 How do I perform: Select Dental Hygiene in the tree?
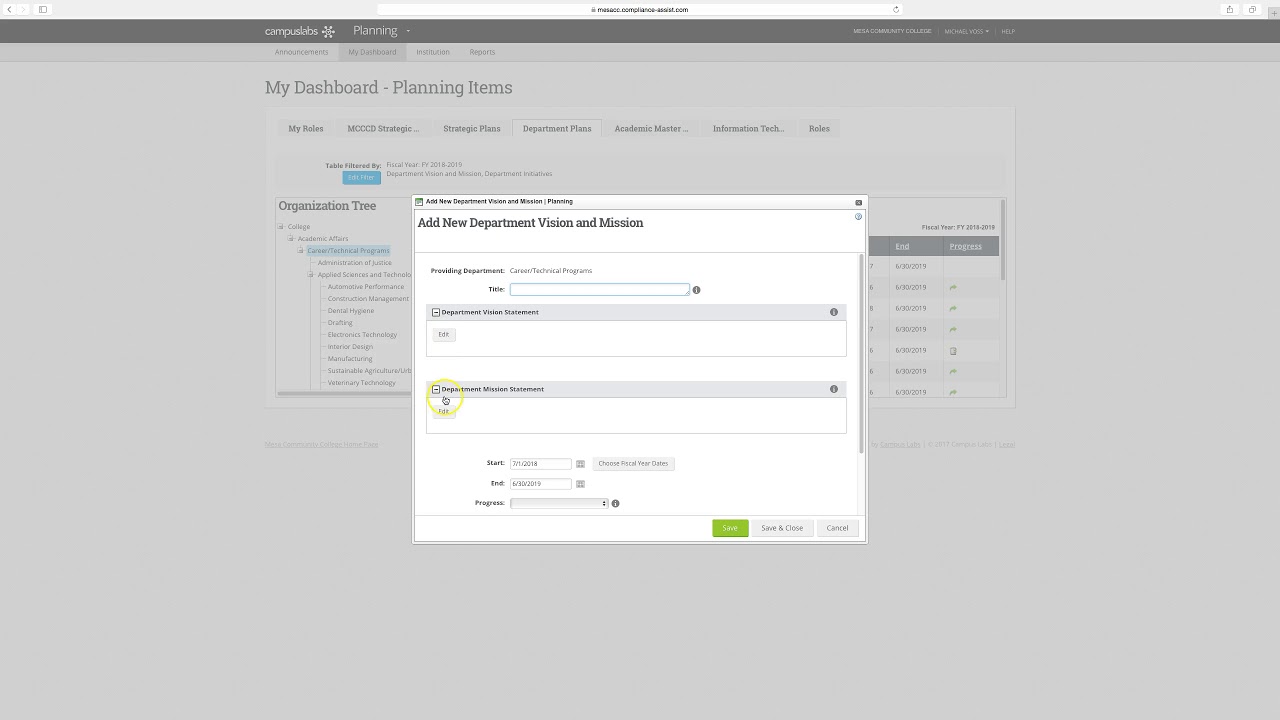tap(351, 311)
